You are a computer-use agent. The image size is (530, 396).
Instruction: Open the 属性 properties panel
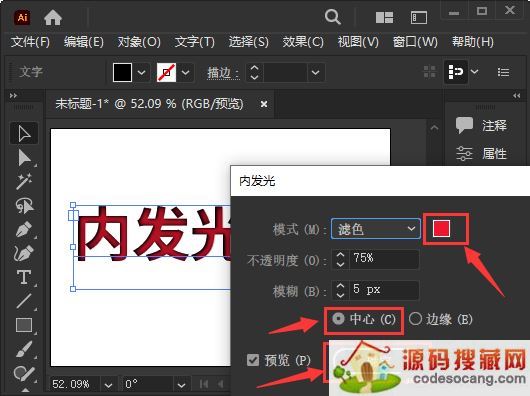tap(481, 153)
